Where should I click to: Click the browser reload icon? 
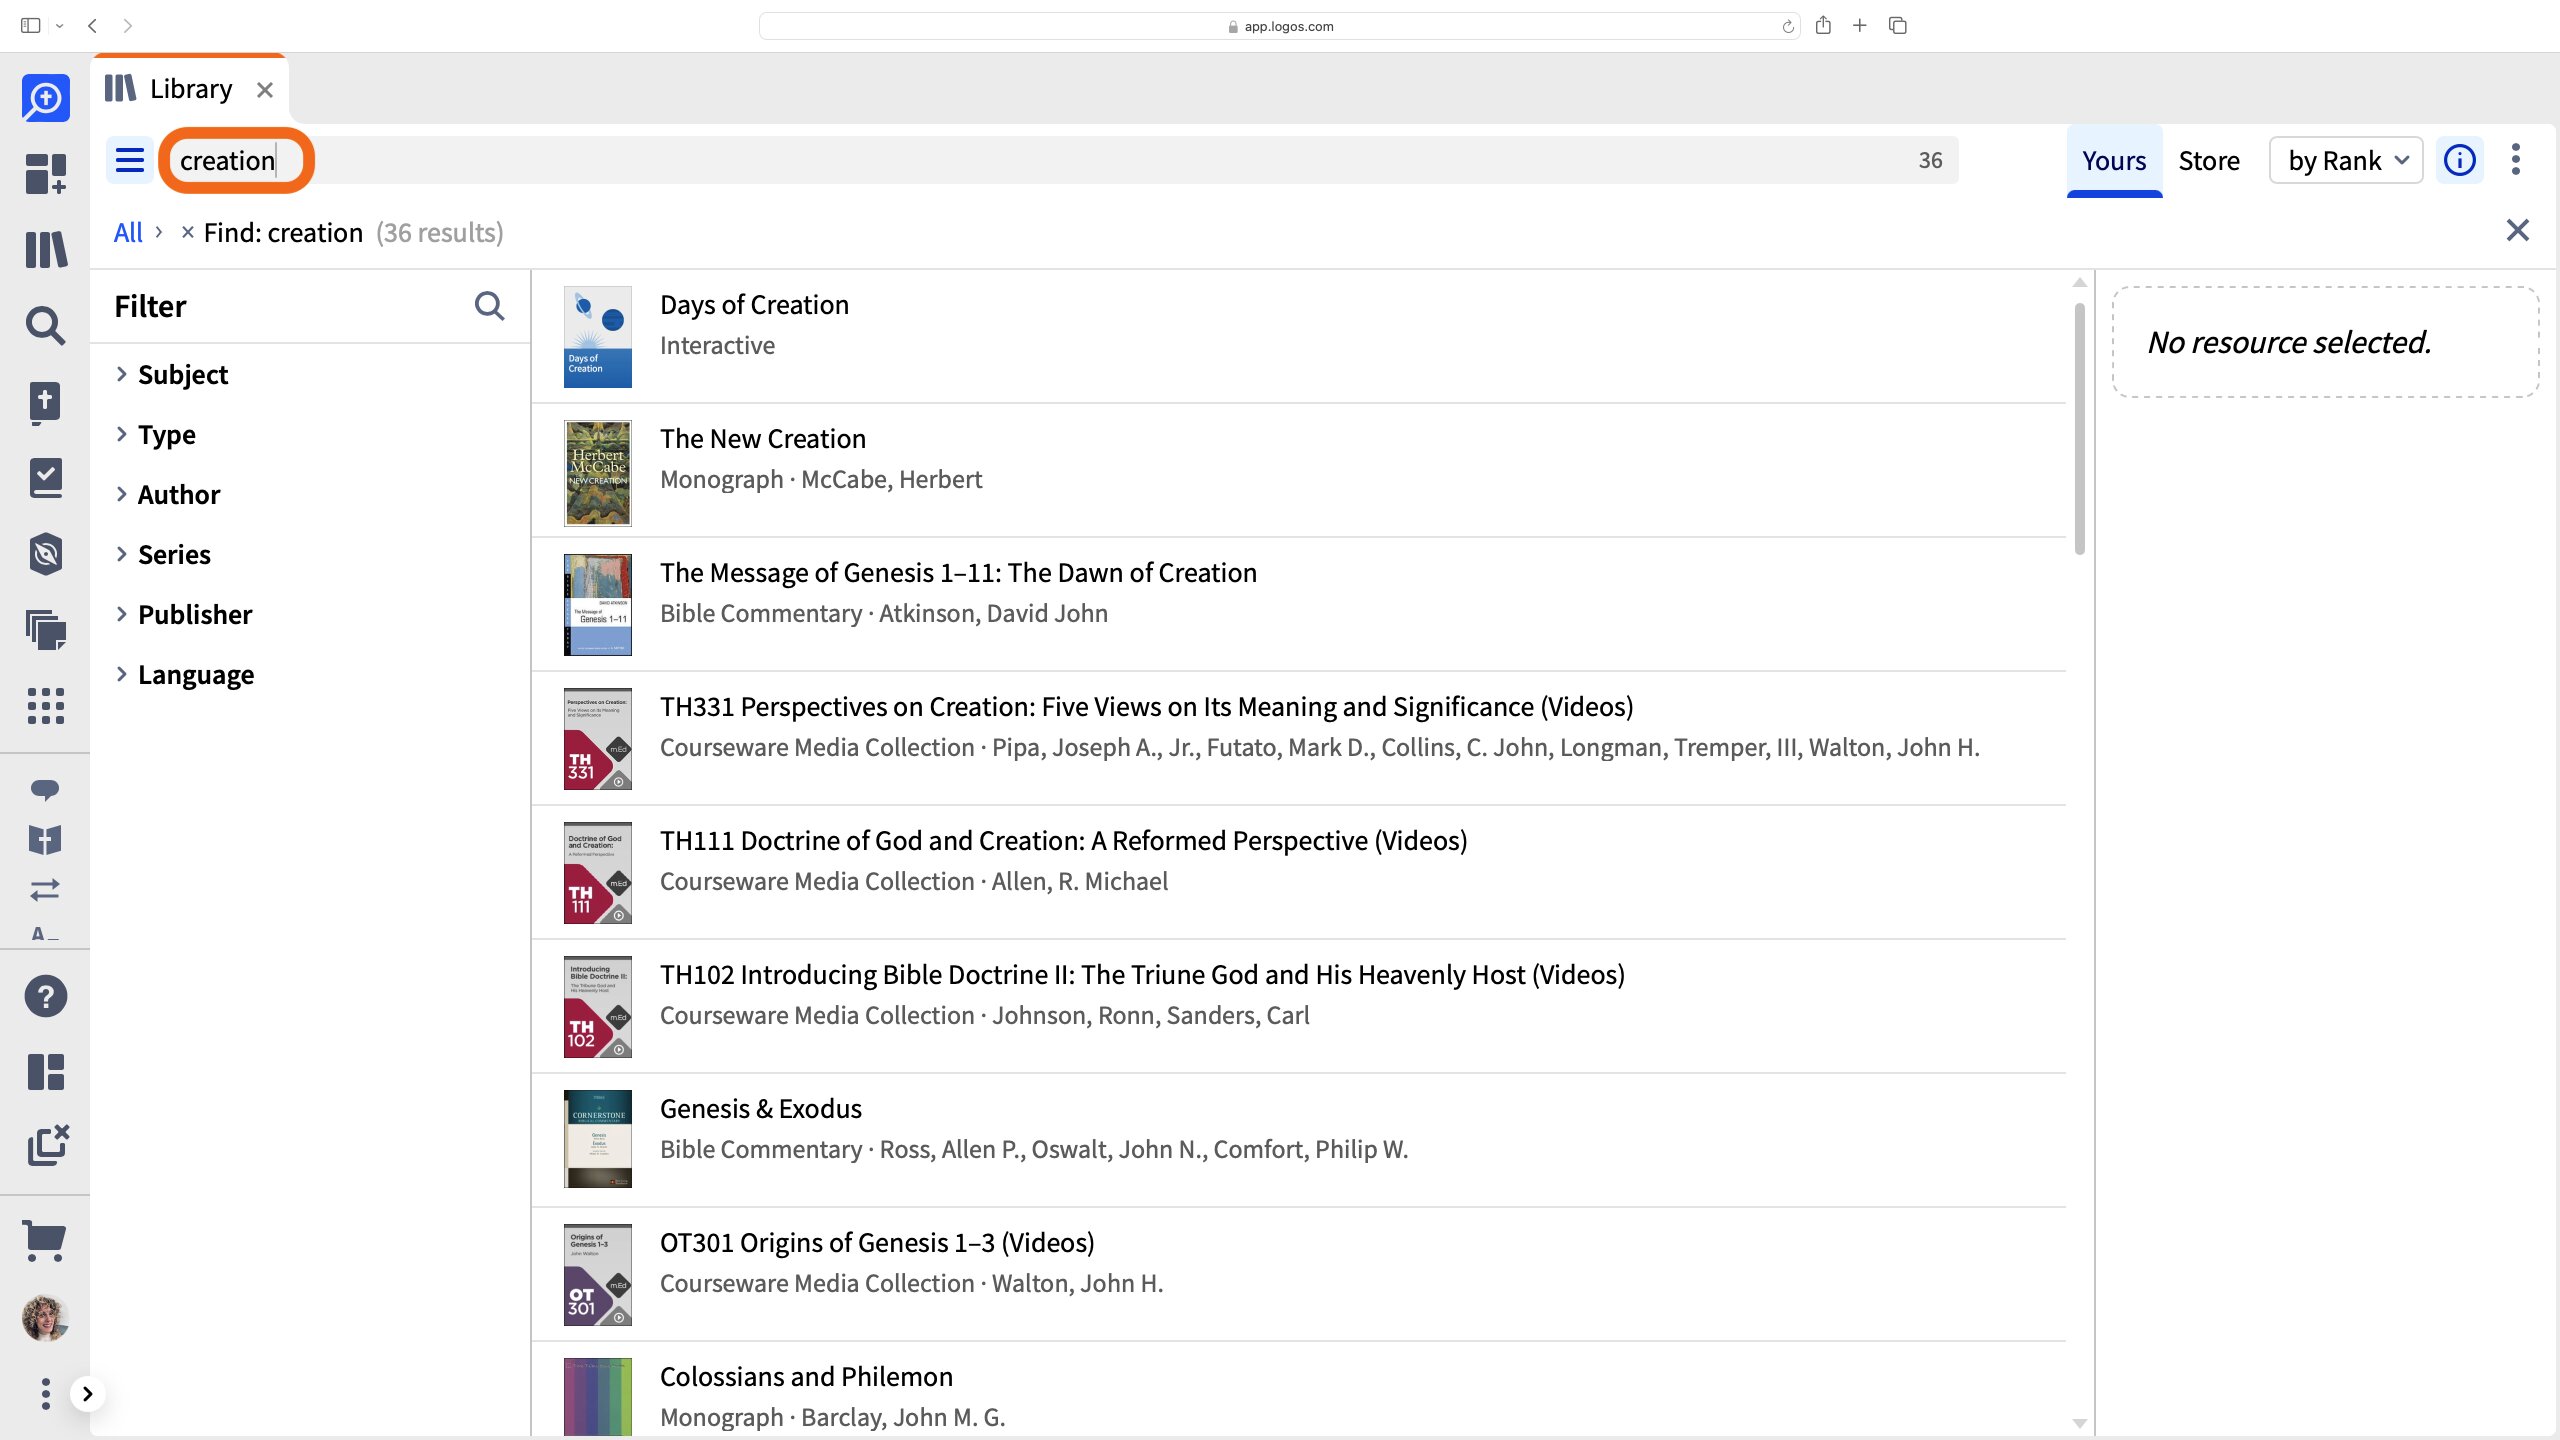[1788, 27]
